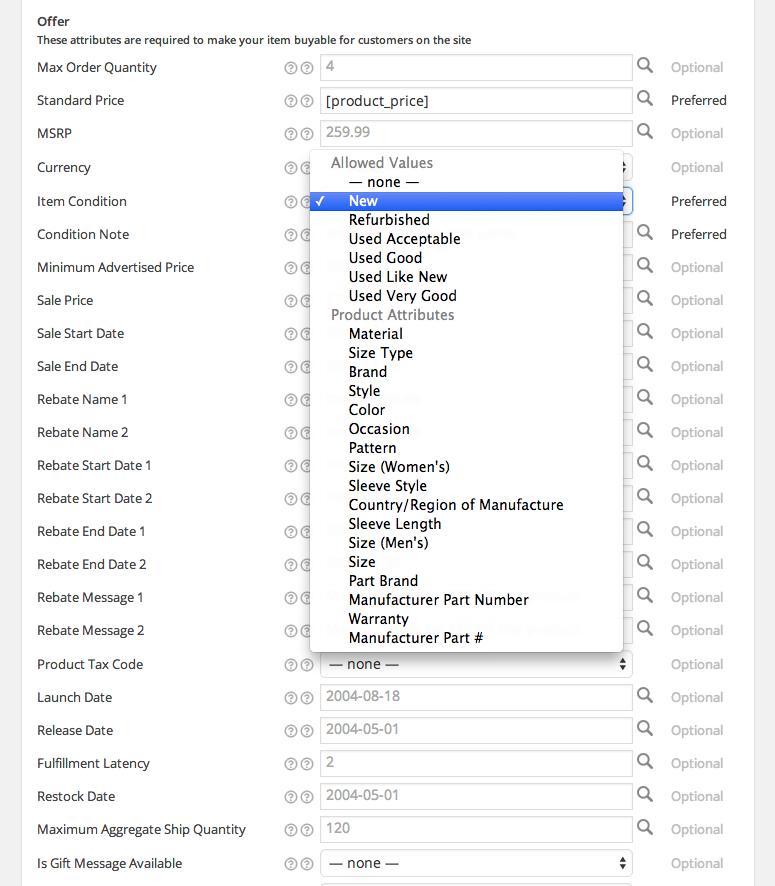Select Size (Men's) attribute
The image size is (775, 886).
[466, 542]
